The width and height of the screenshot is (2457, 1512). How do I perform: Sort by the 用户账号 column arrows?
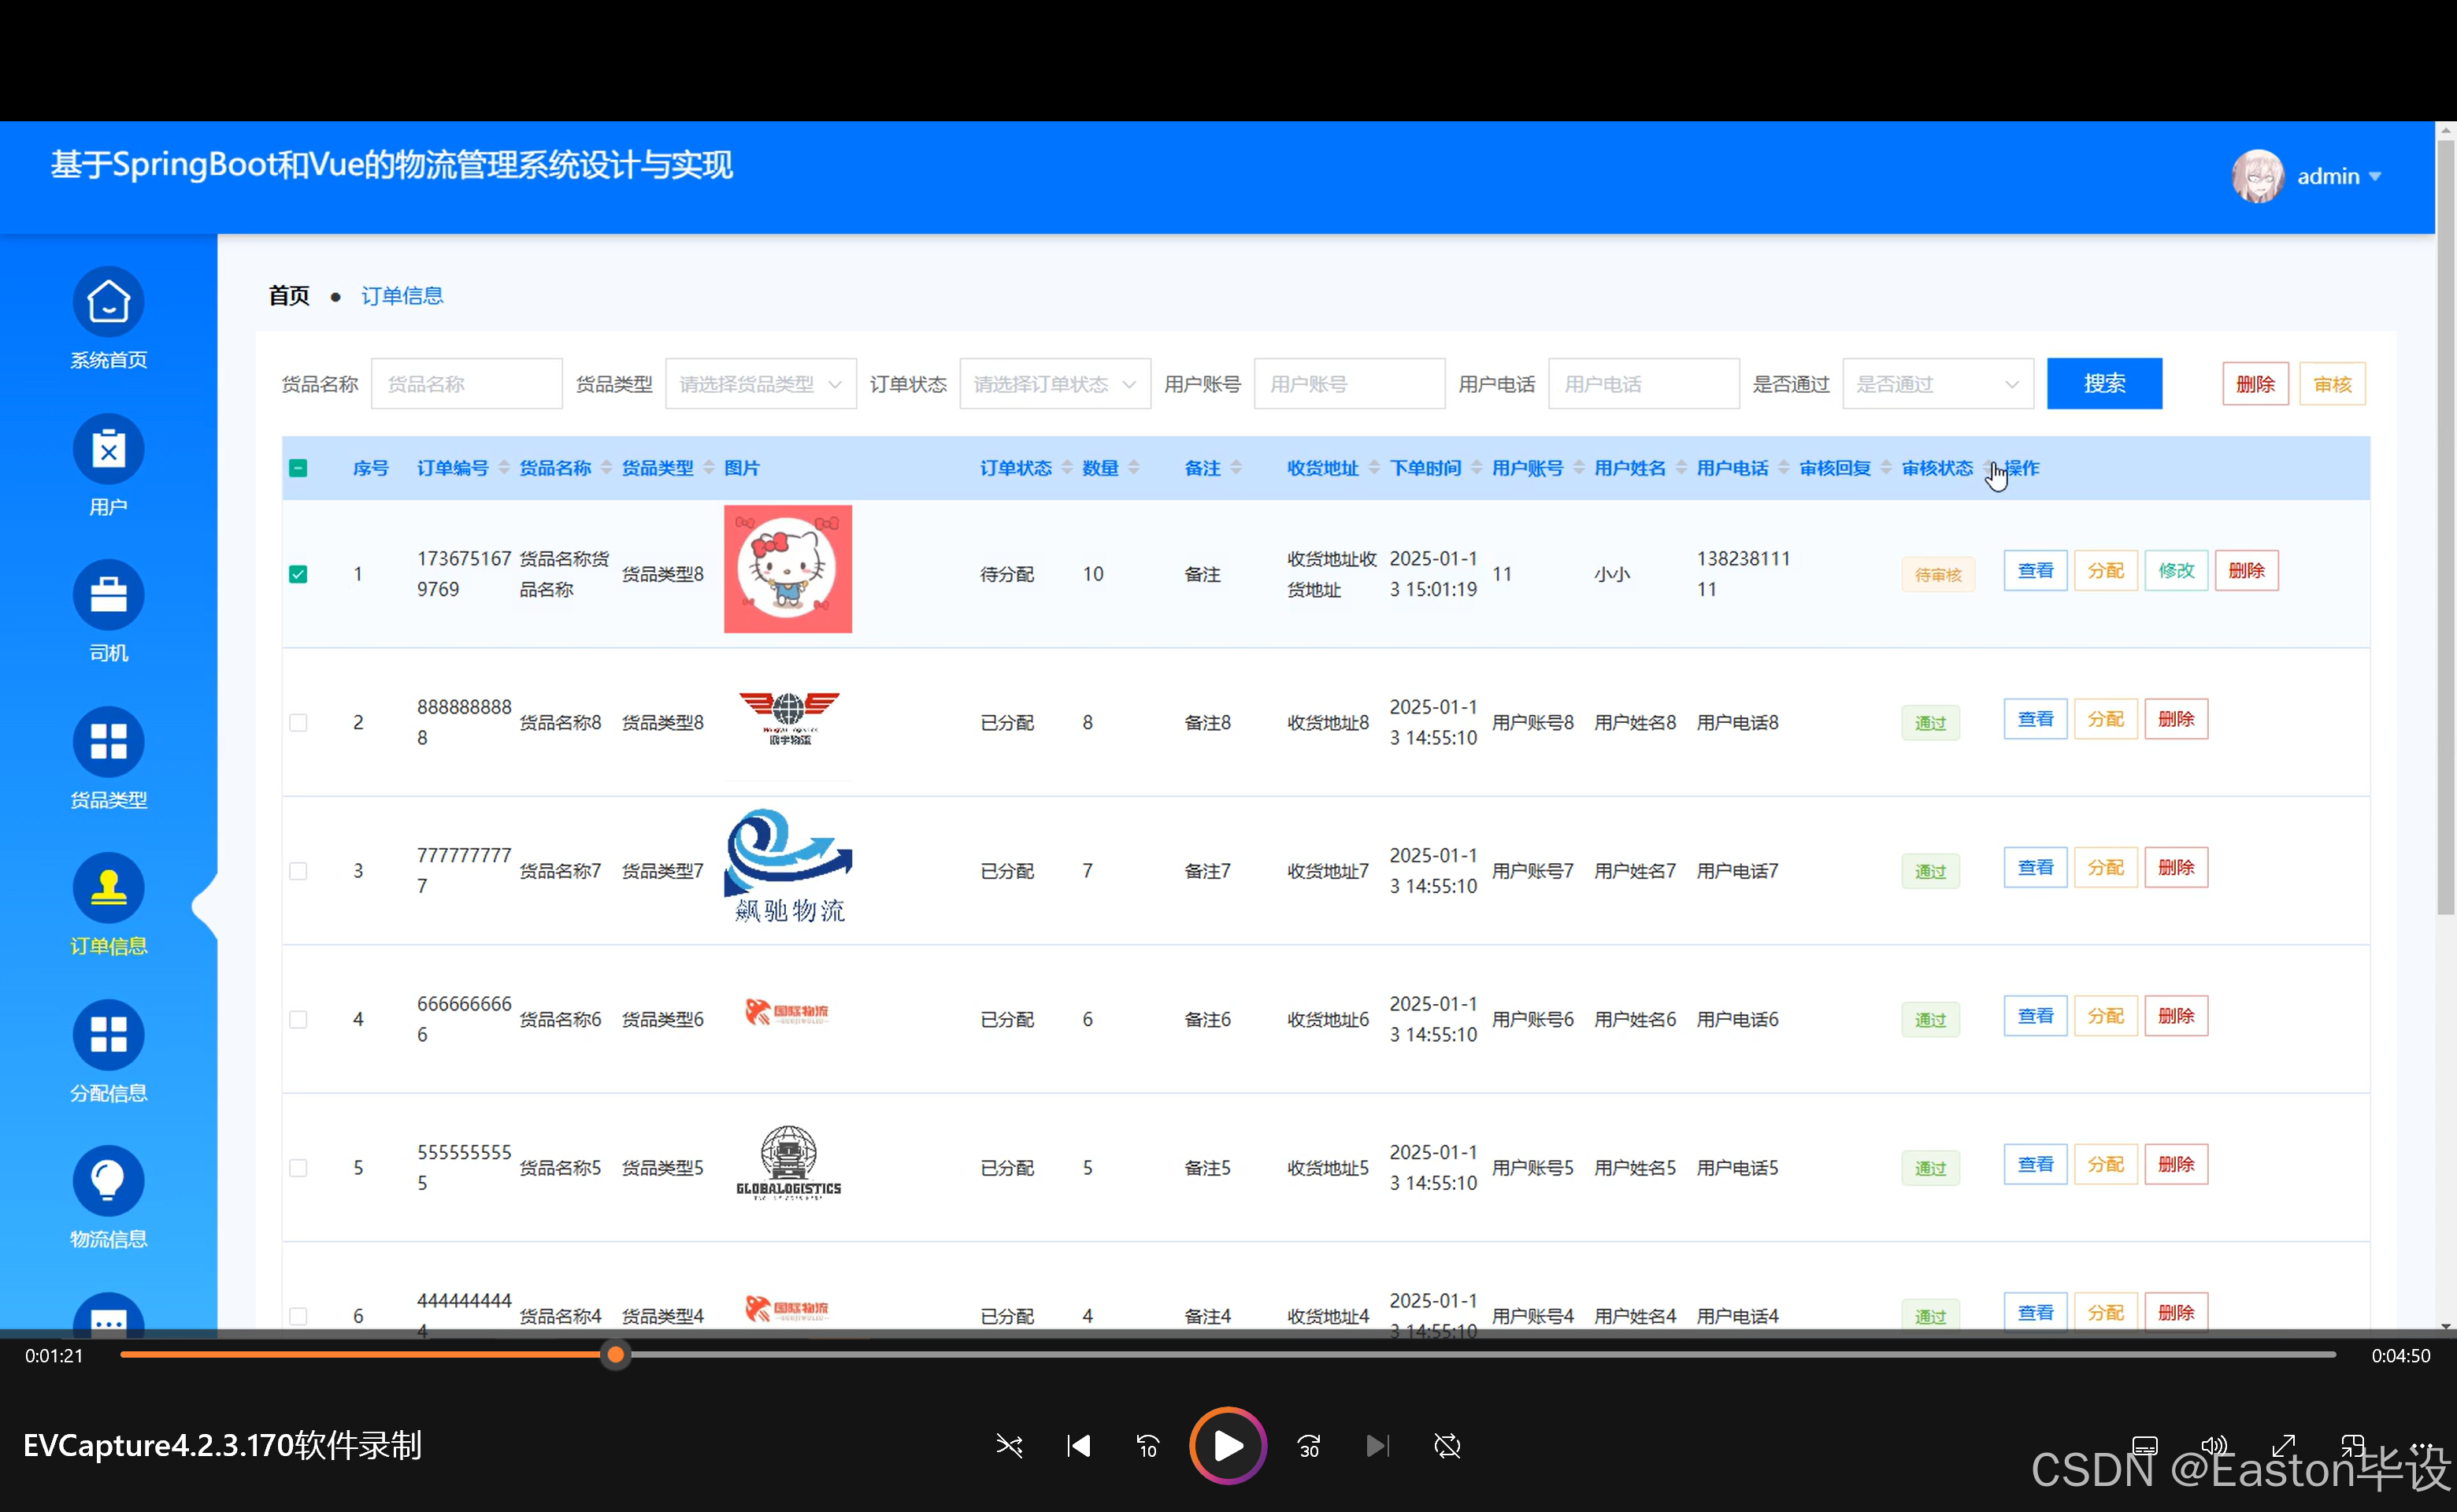[x=1579, y=468]
